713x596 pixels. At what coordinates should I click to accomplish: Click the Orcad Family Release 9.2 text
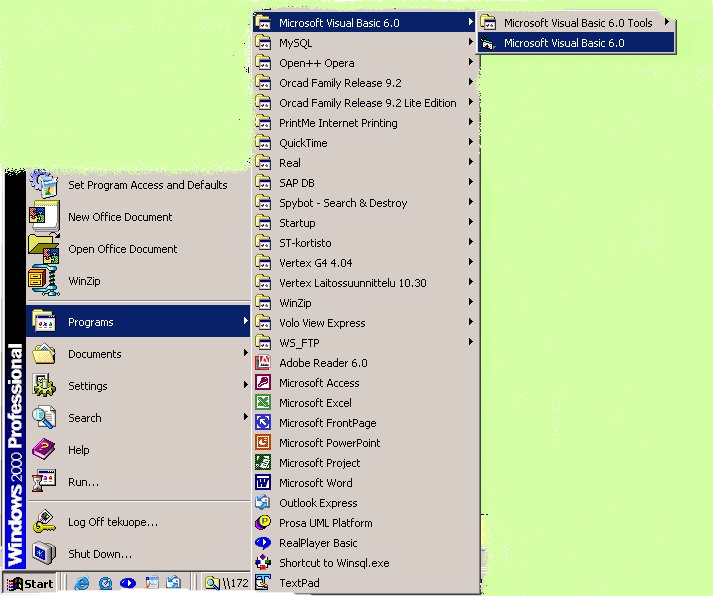click(340, 83)
